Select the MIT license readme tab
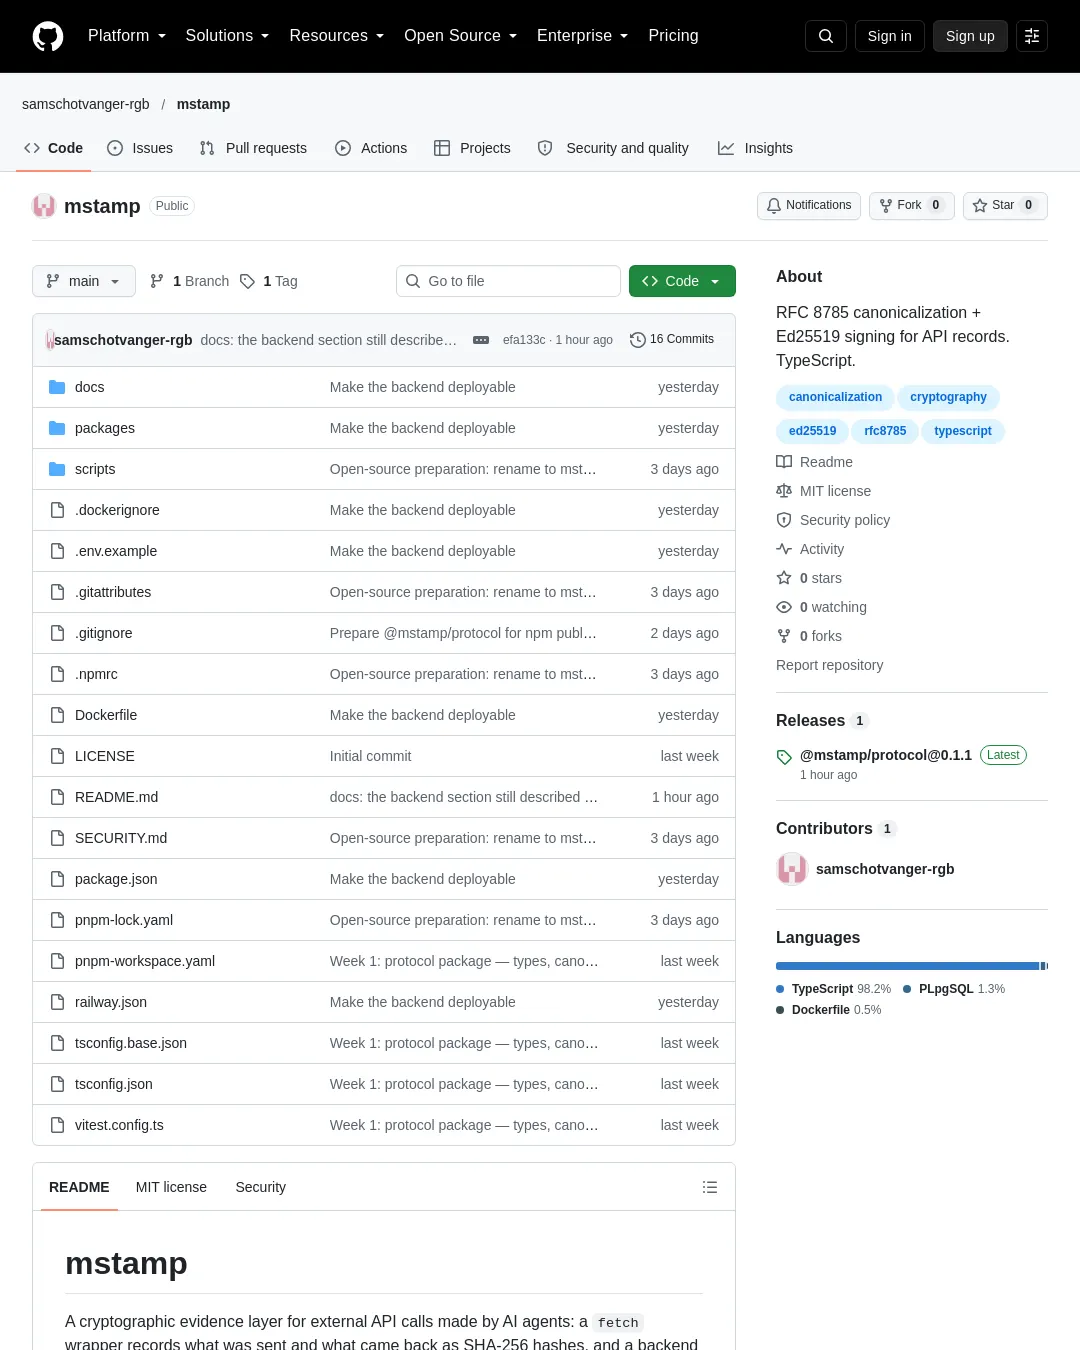 (171, 1187)
